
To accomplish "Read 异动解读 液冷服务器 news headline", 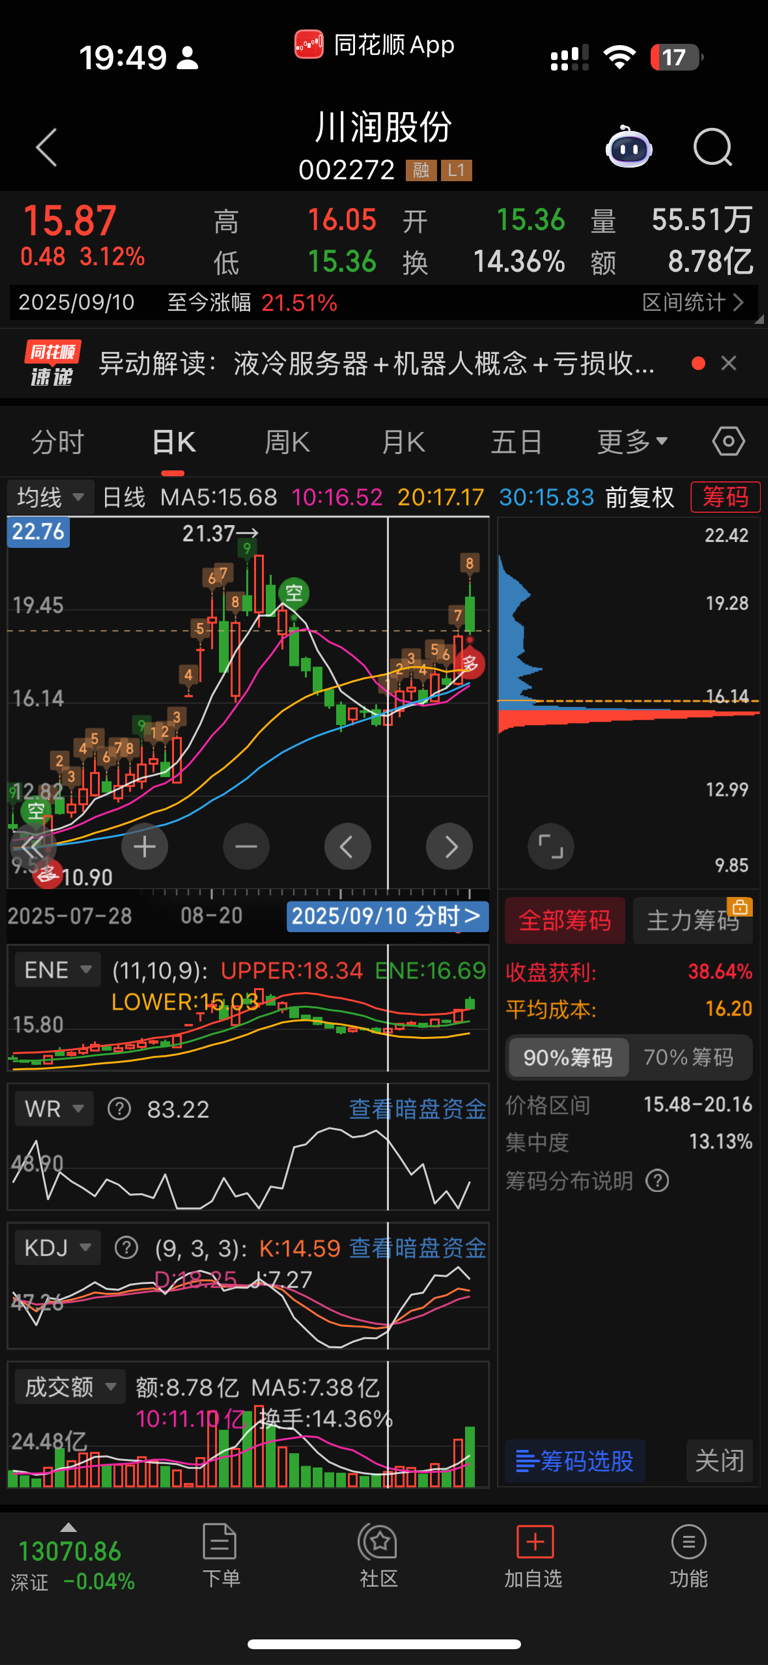I will click(x=377, y=363).
